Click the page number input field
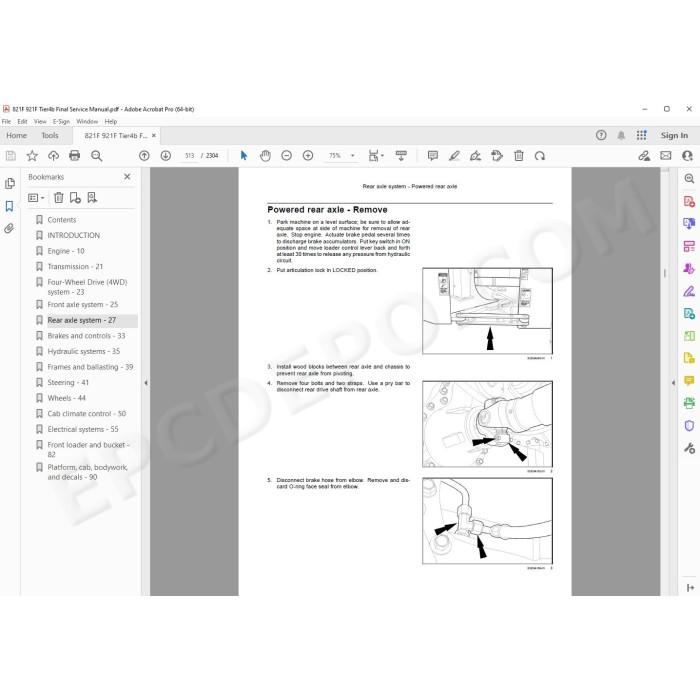700x700 pixels. pyautogui.click(x=190, y=156)
